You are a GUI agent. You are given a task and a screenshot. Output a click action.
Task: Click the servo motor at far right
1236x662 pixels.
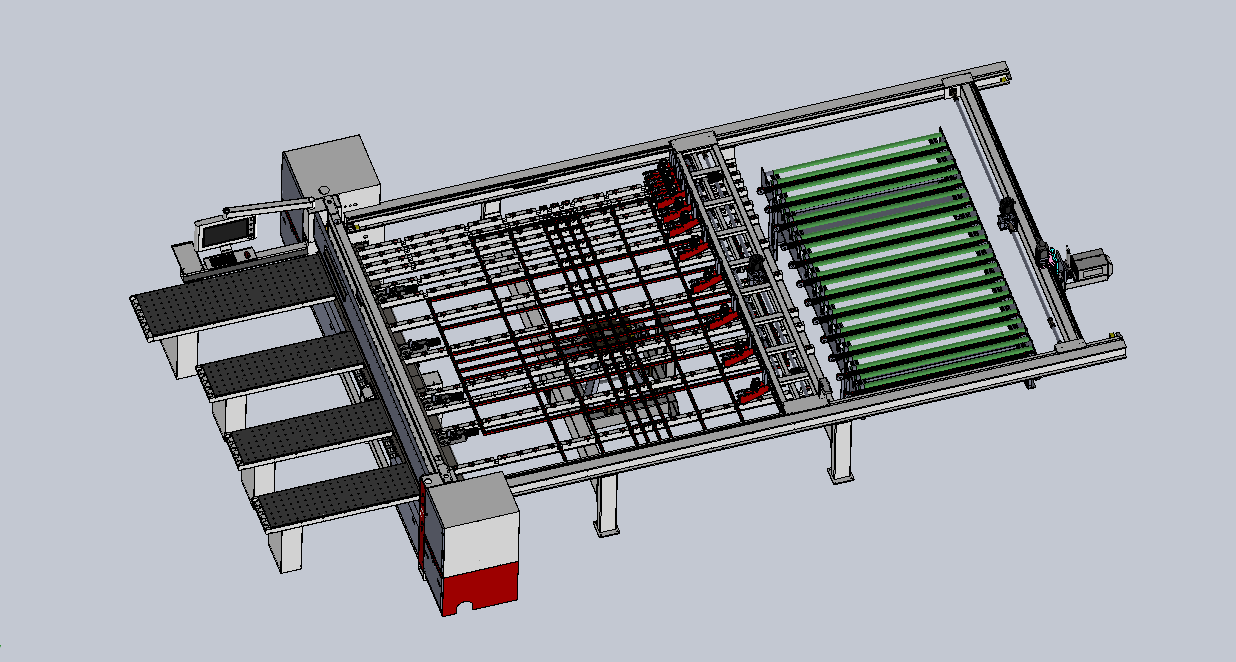[1092, 267]
